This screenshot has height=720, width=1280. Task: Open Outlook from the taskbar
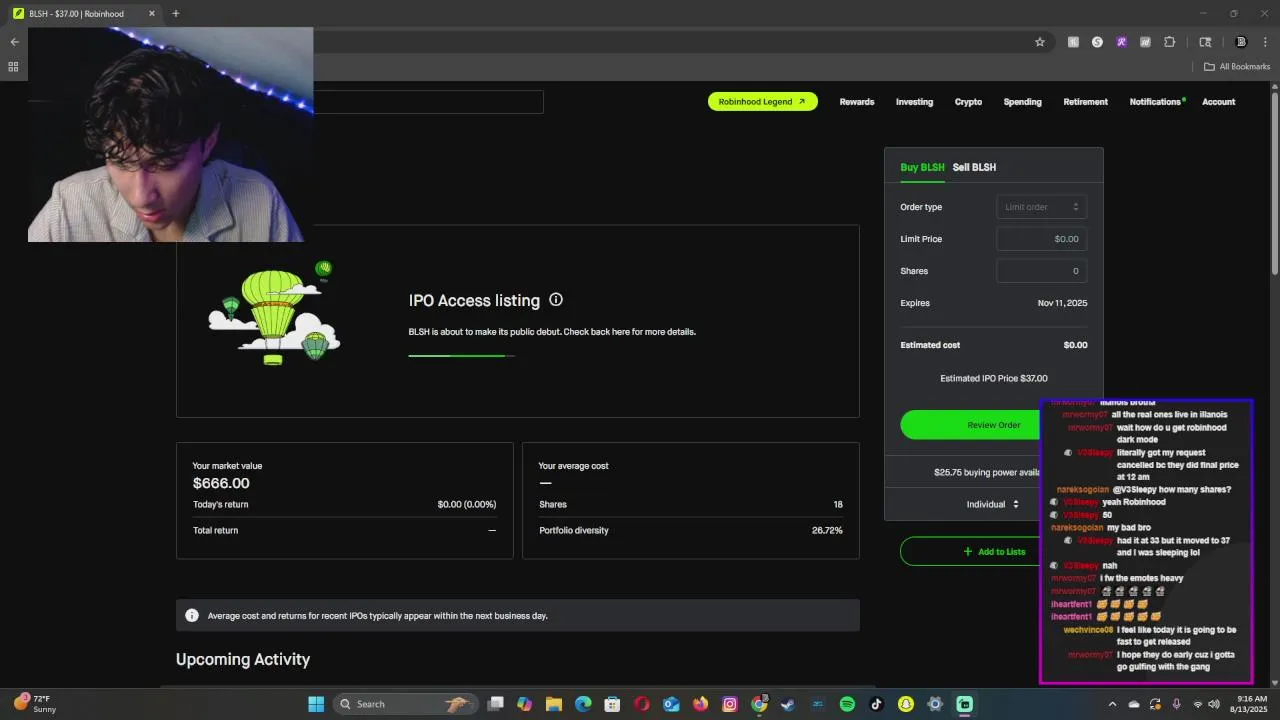pos(671,704)
